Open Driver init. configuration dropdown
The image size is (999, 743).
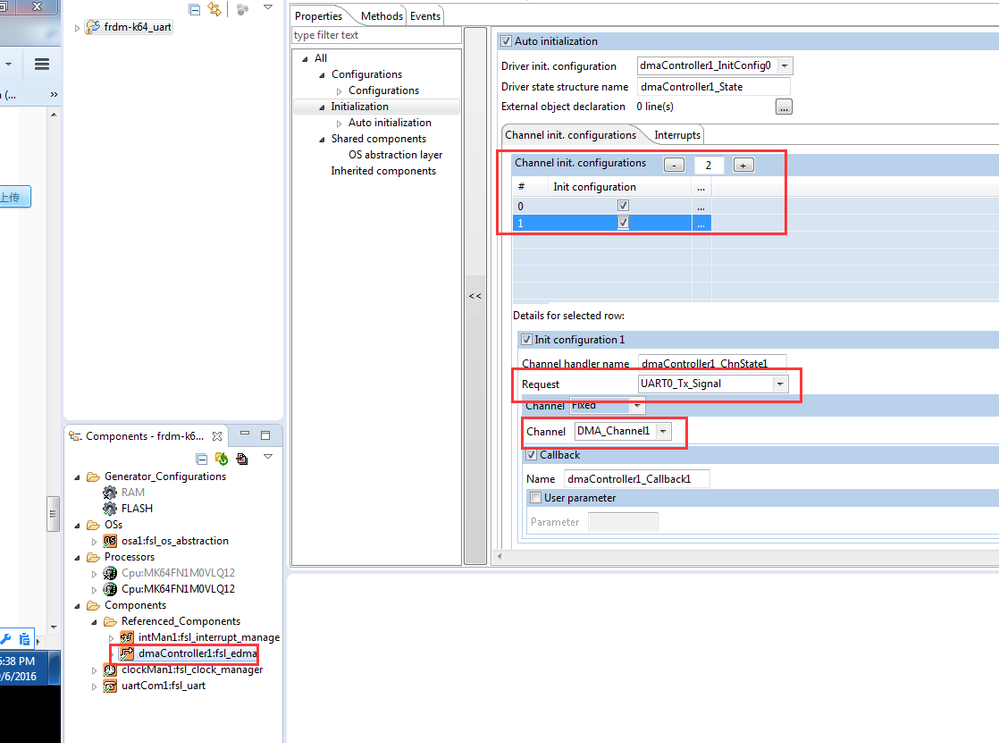(x=785, y=66)
